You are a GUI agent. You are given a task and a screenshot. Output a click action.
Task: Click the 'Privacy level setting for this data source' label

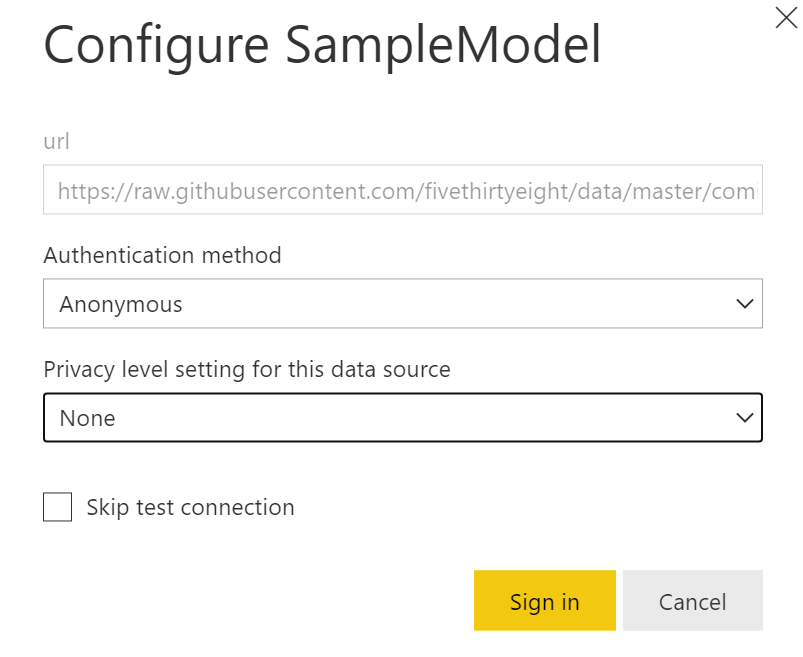(247, 369)
